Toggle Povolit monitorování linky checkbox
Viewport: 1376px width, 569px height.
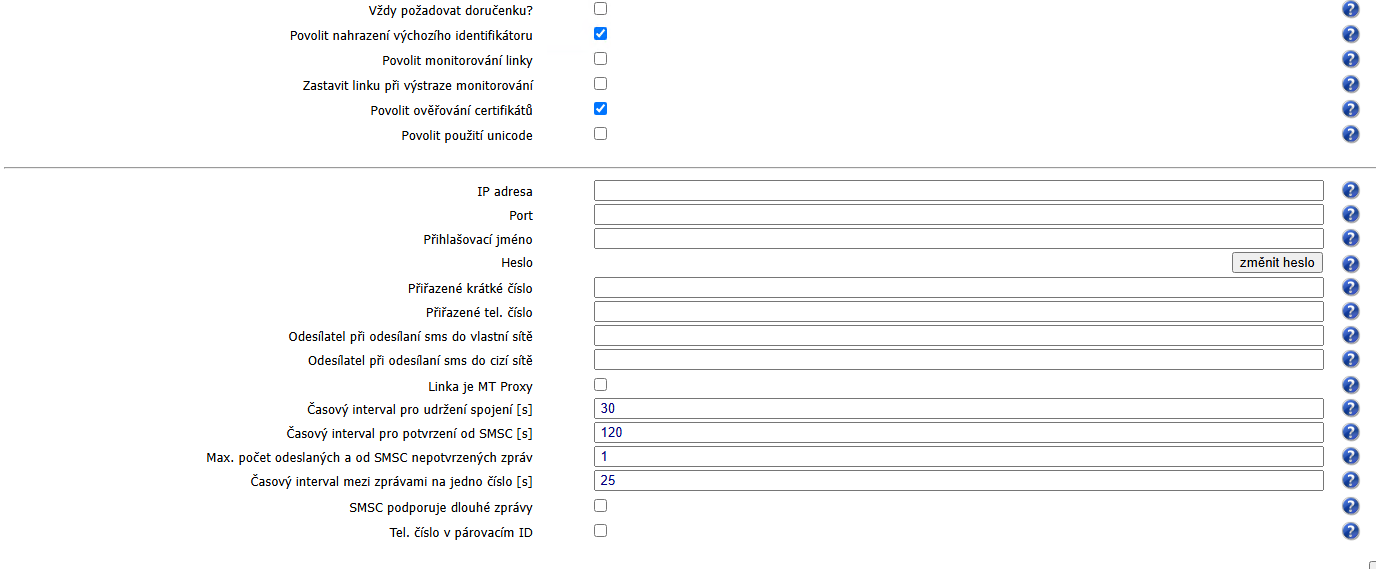pos(600,58)
